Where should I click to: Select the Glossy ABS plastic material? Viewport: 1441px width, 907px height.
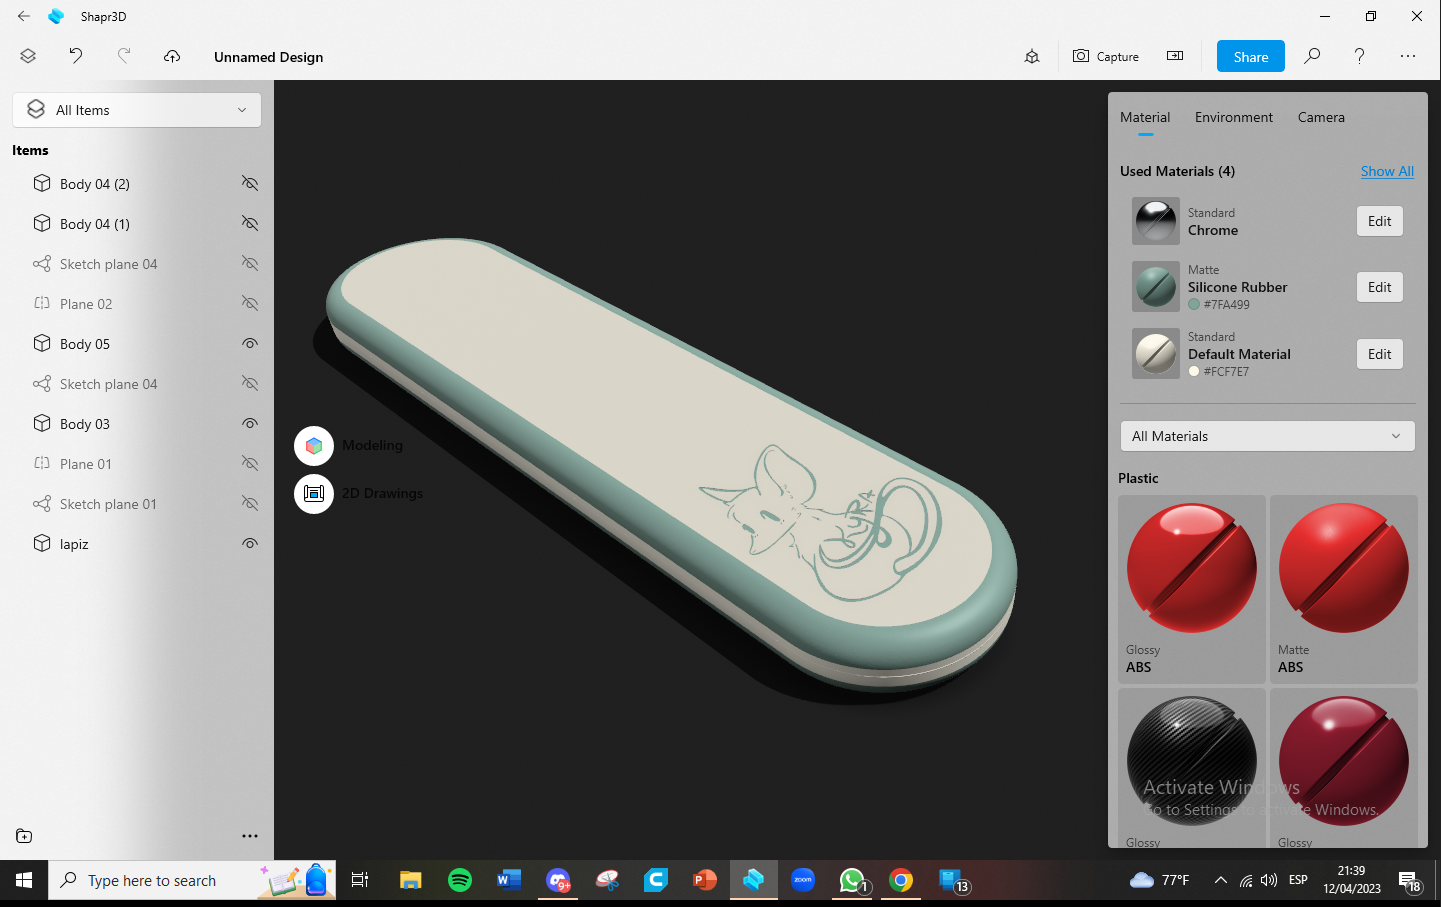tap(1192, 589)
